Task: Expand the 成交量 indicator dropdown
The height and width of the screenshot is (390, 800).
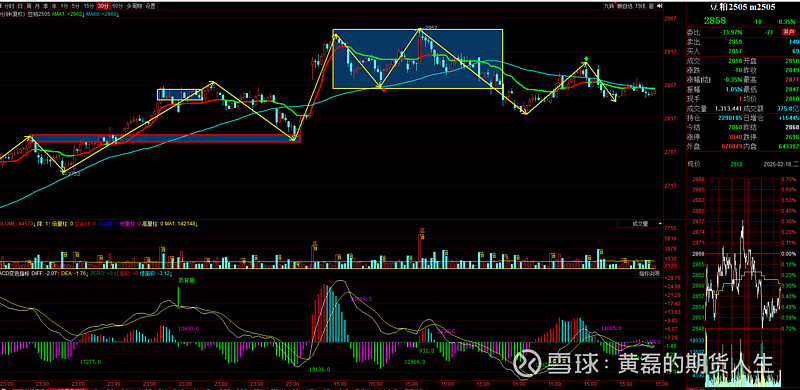Action: [x=640, y=224]
